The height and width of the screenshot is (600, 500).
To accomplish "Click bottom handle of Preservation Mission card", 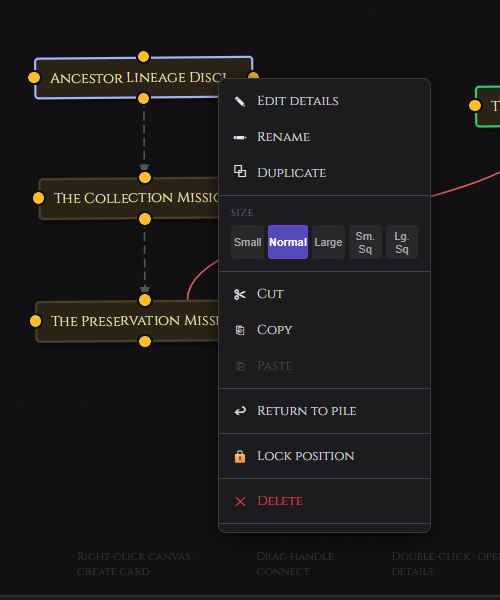I will tap(145, 341).
